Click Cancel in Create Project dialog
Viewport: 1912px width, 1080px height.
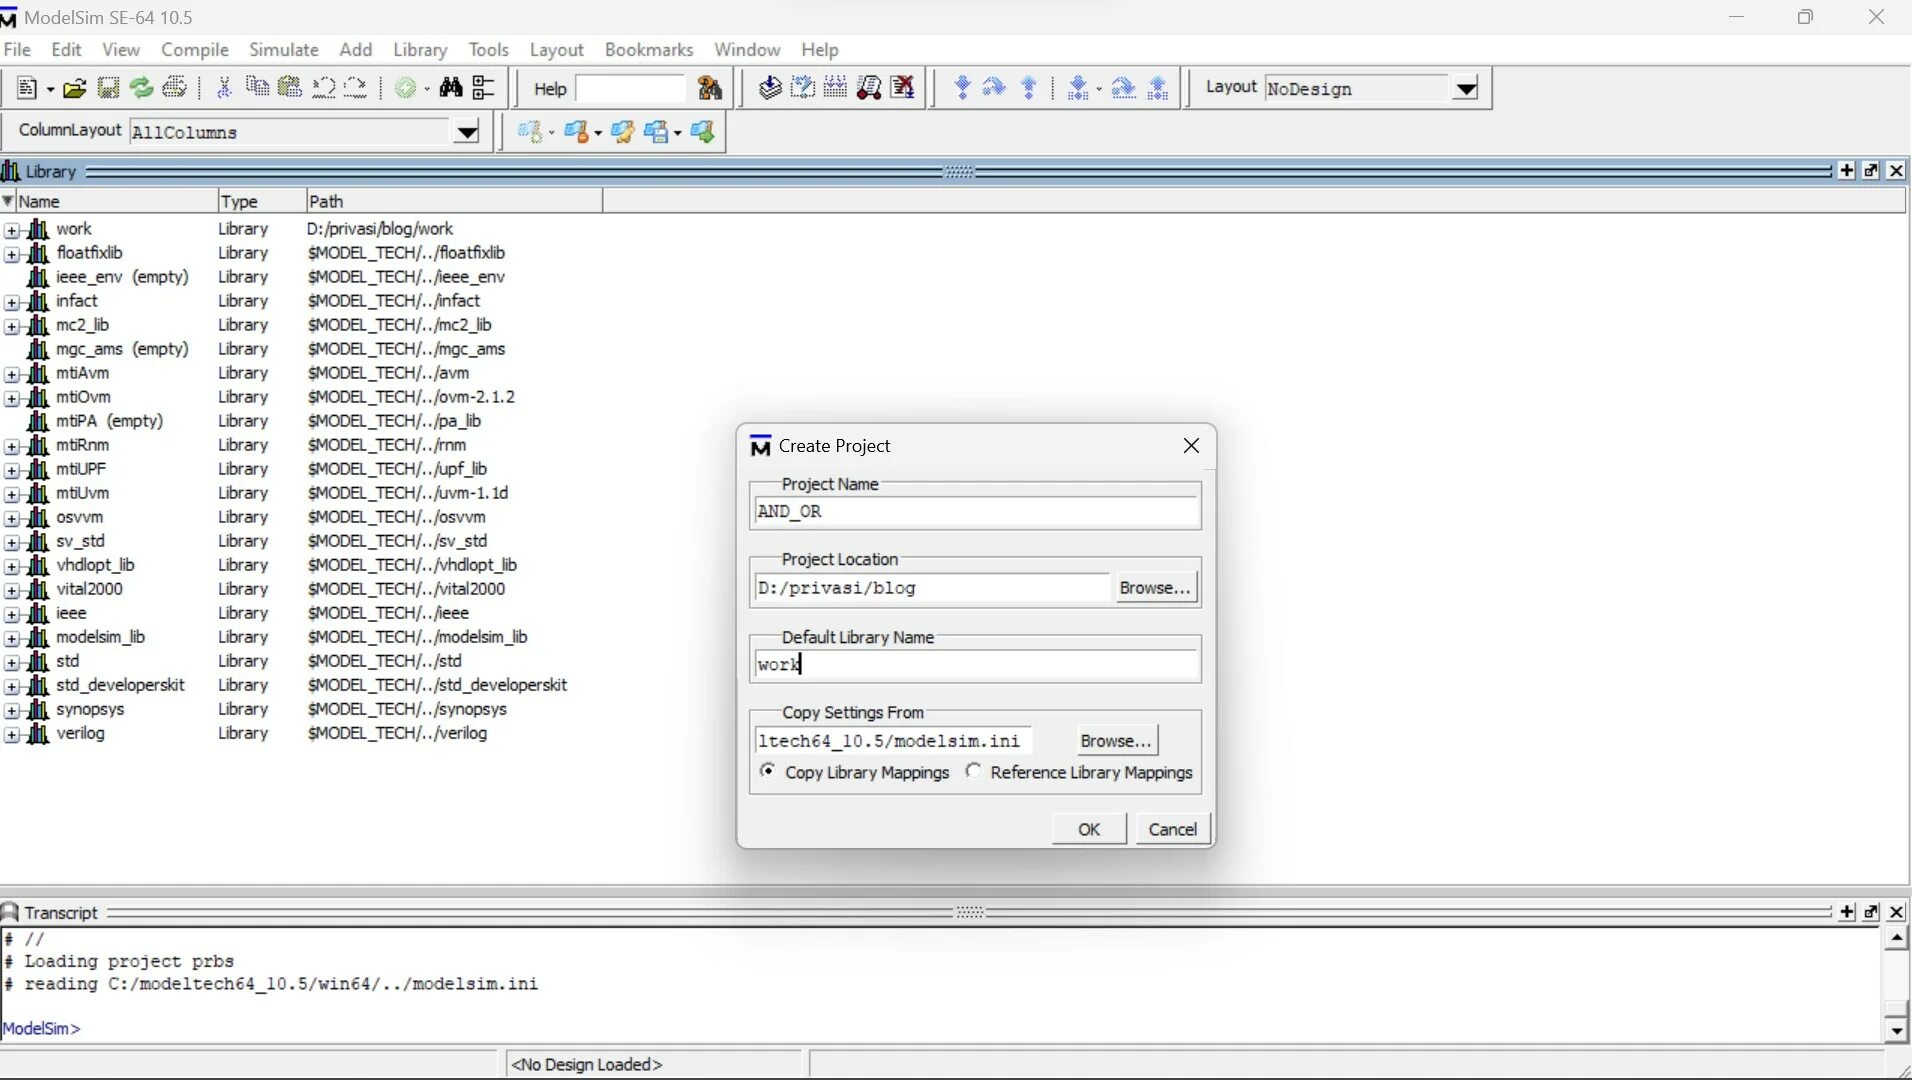pyautogui.click(x=1173, y=829)
